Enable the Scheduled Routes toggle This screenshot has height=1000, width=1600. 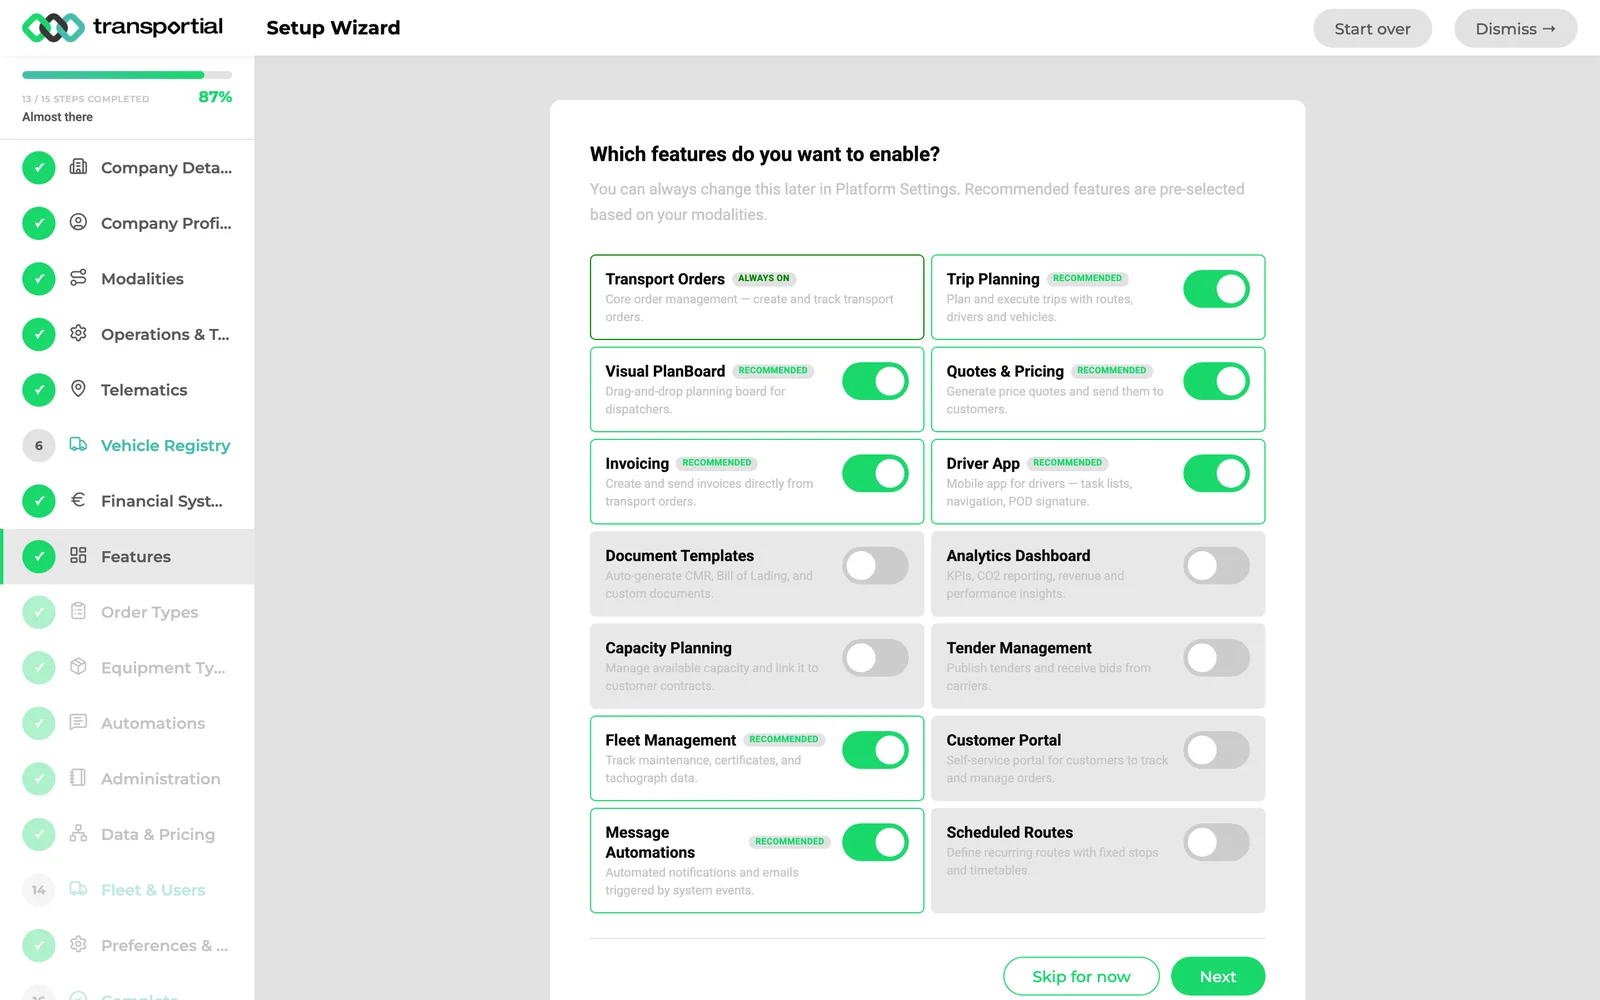1216,842
